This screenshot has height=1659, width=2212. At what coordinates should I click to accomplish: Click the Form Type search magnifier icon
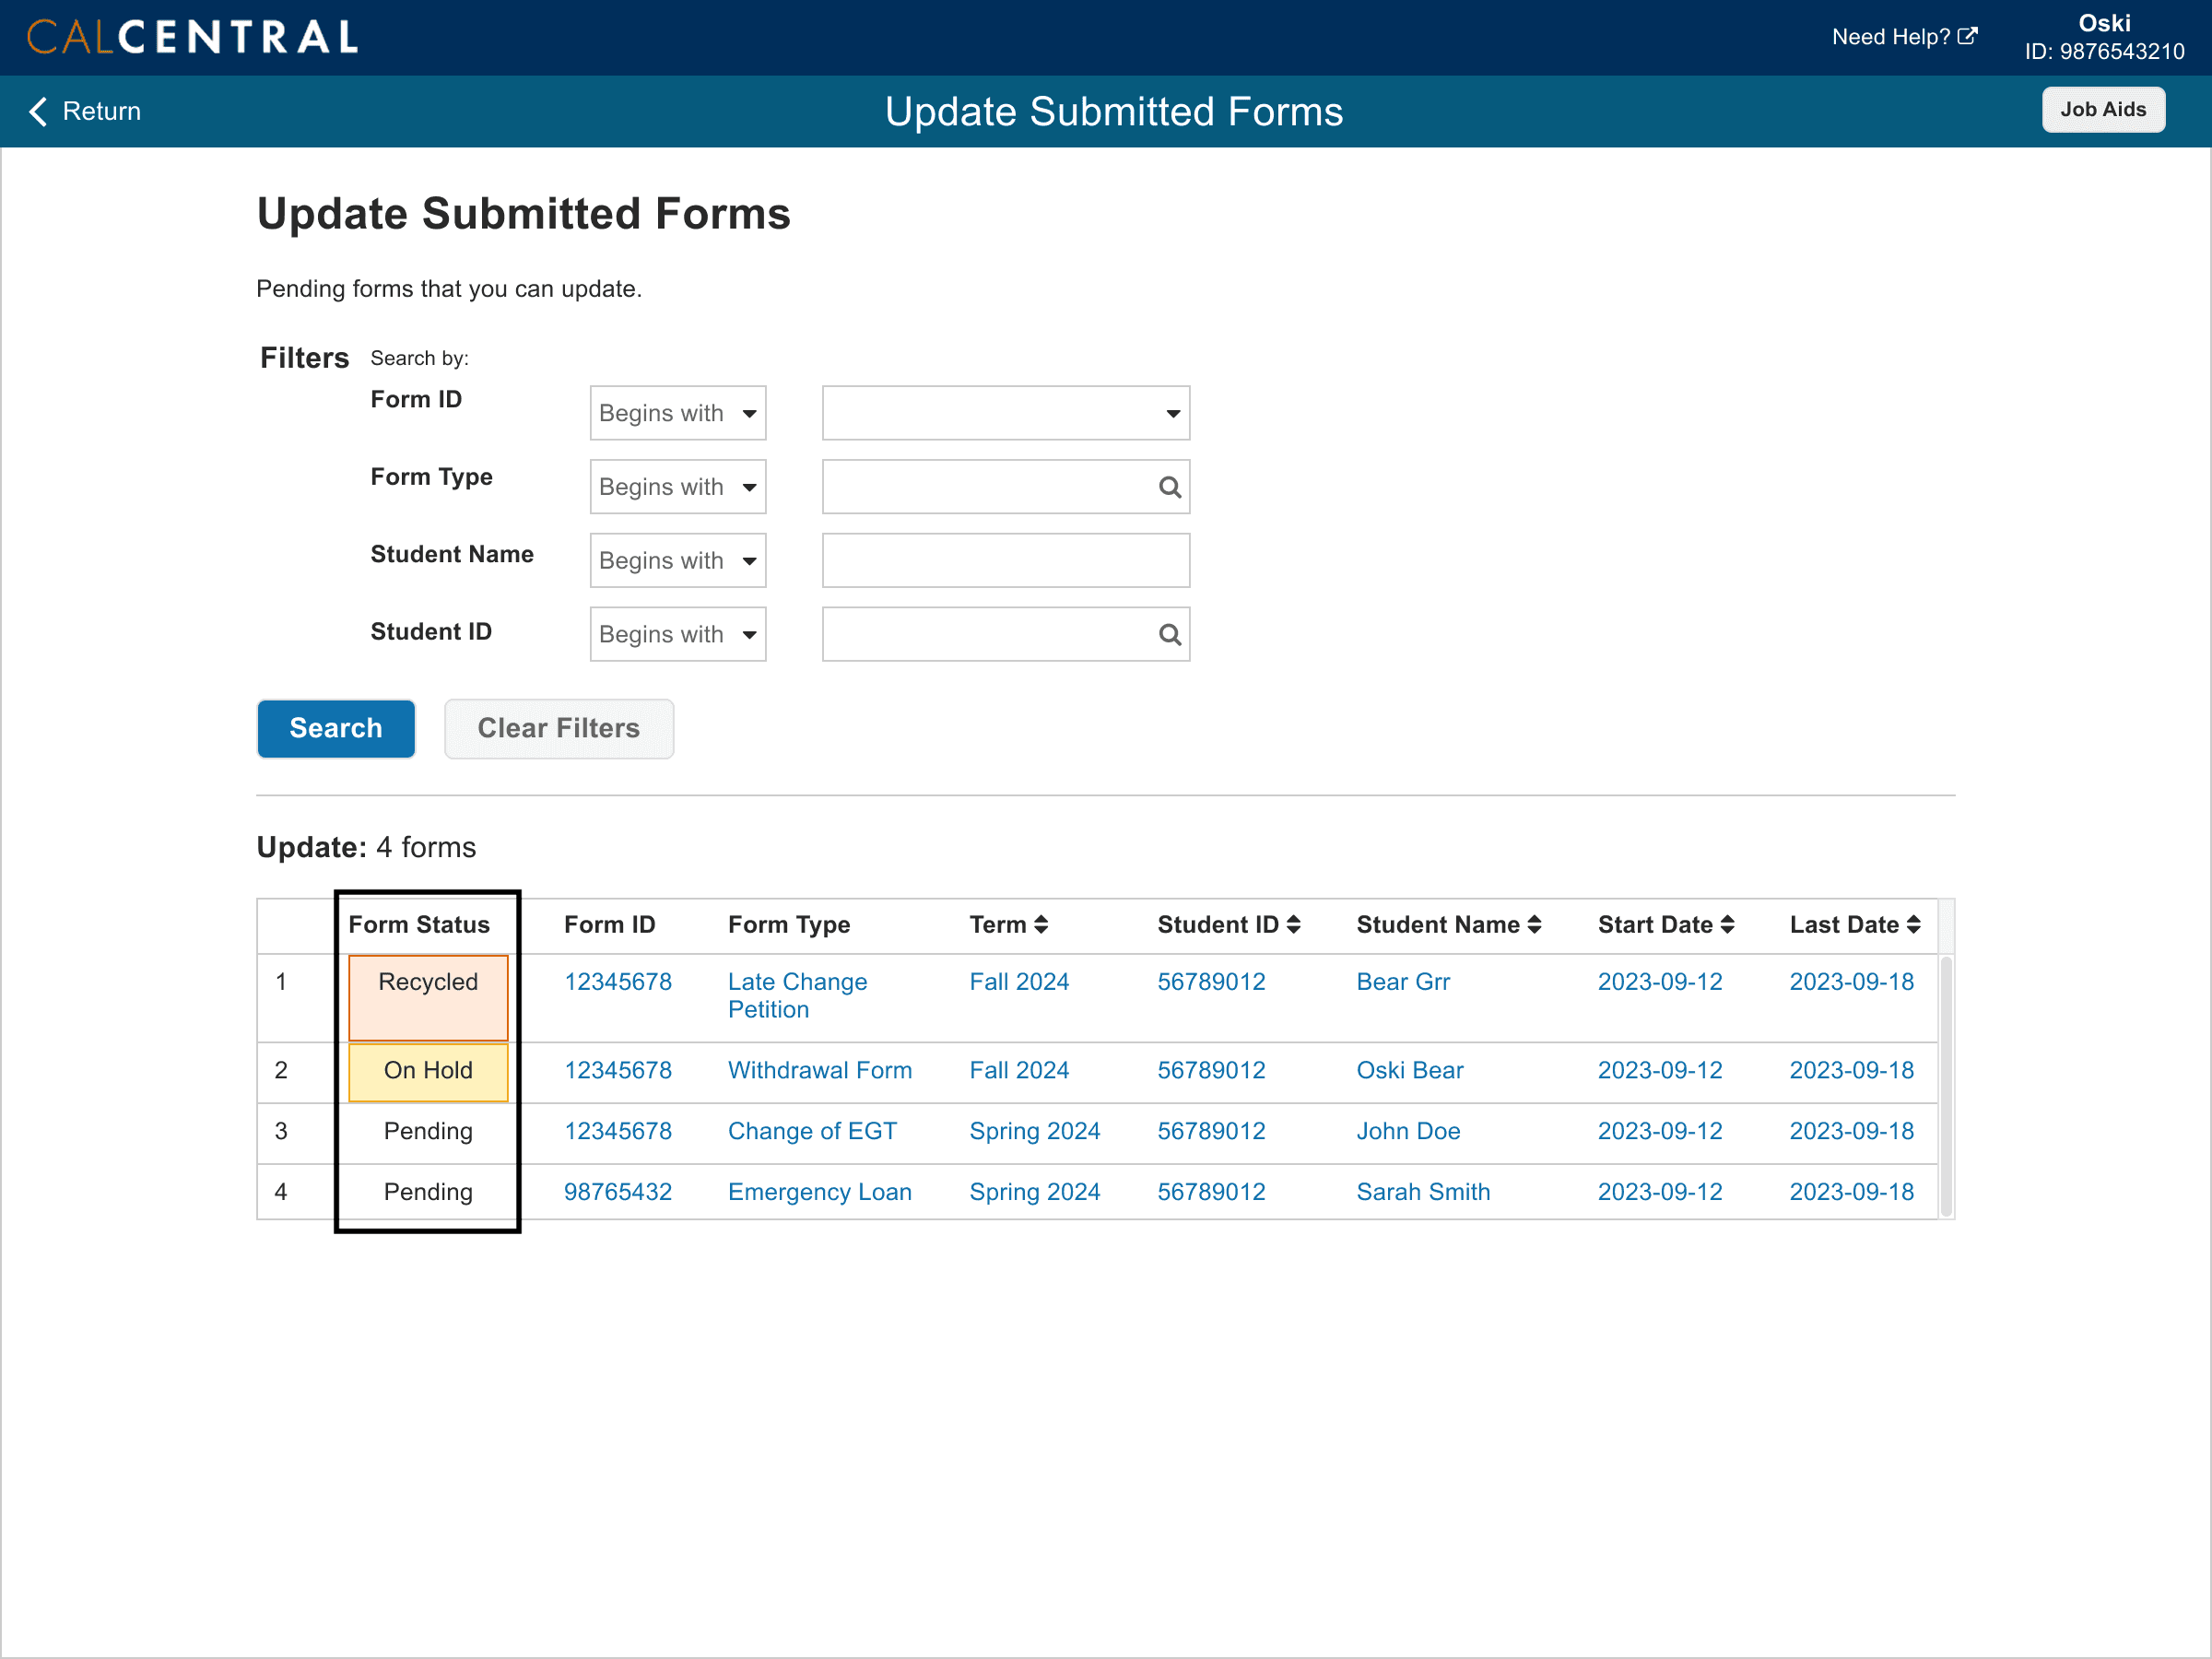[x=1169, y=487]
